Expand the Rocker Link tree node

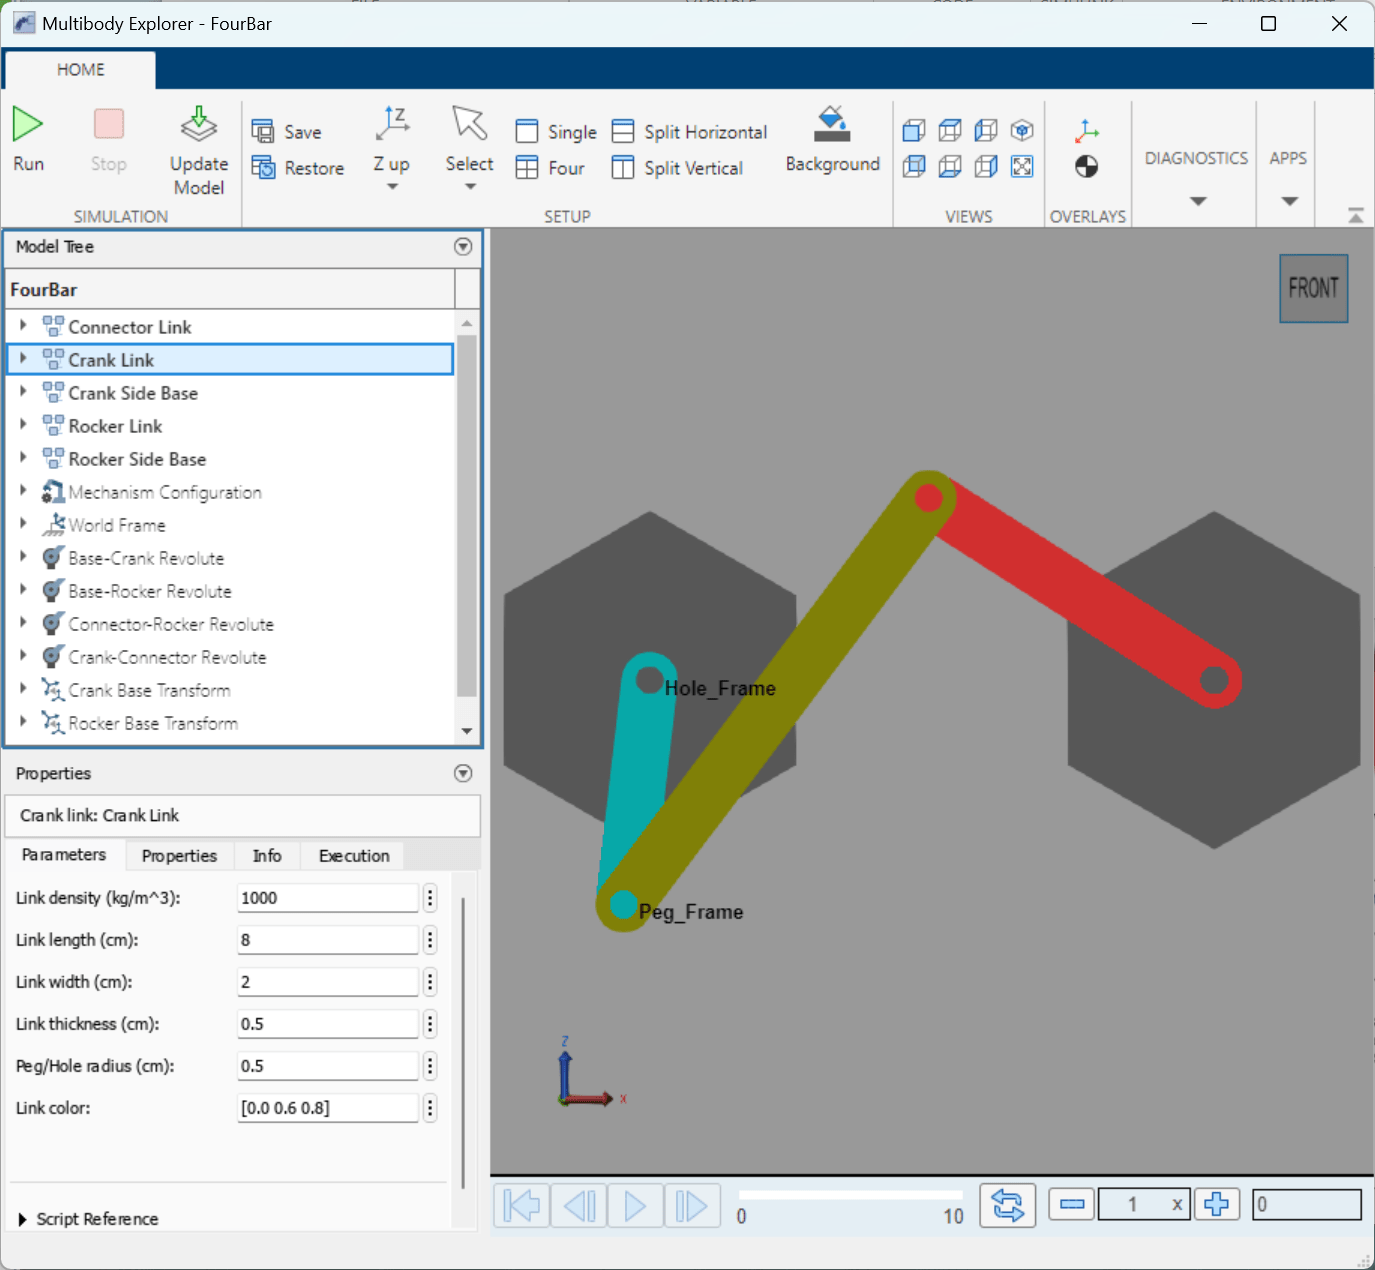click(x=23, y=426)
